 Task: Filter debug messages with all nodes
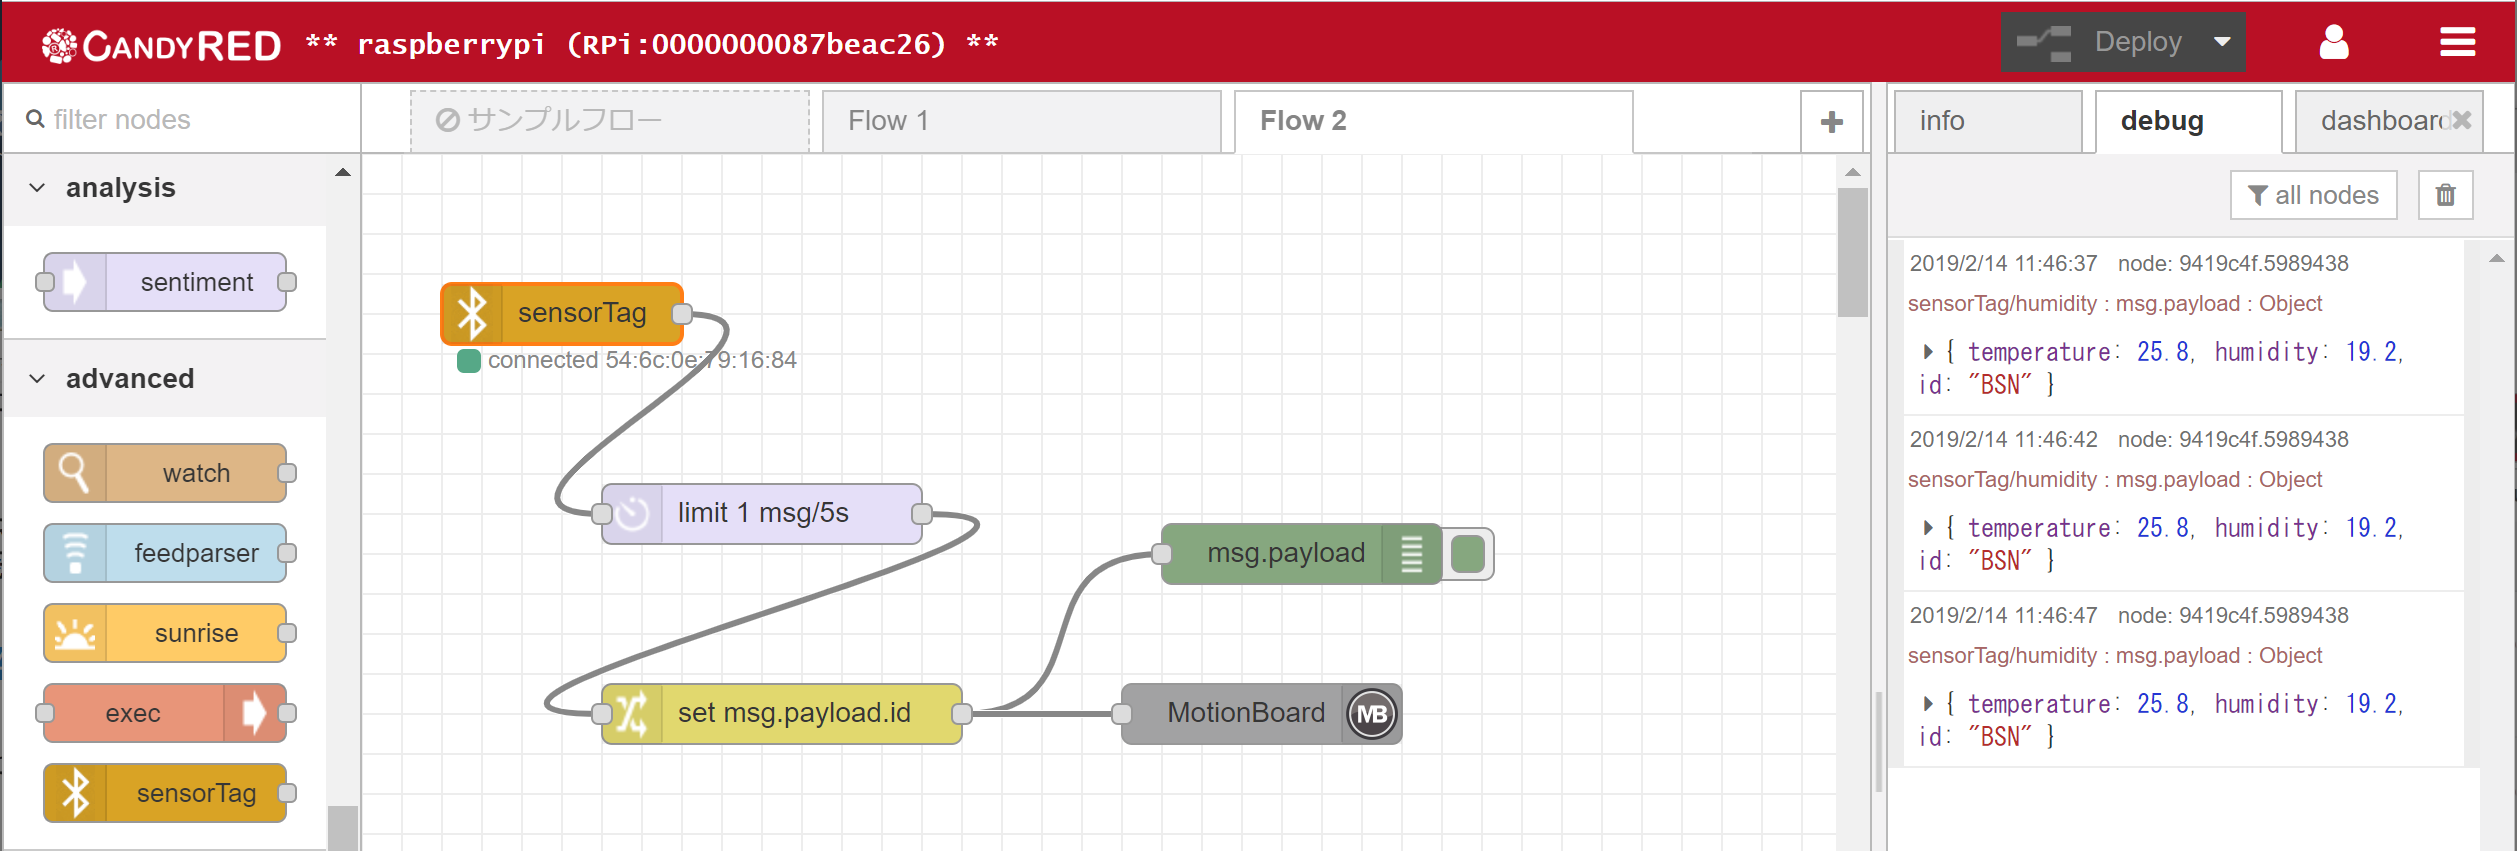coord(2313,195)
